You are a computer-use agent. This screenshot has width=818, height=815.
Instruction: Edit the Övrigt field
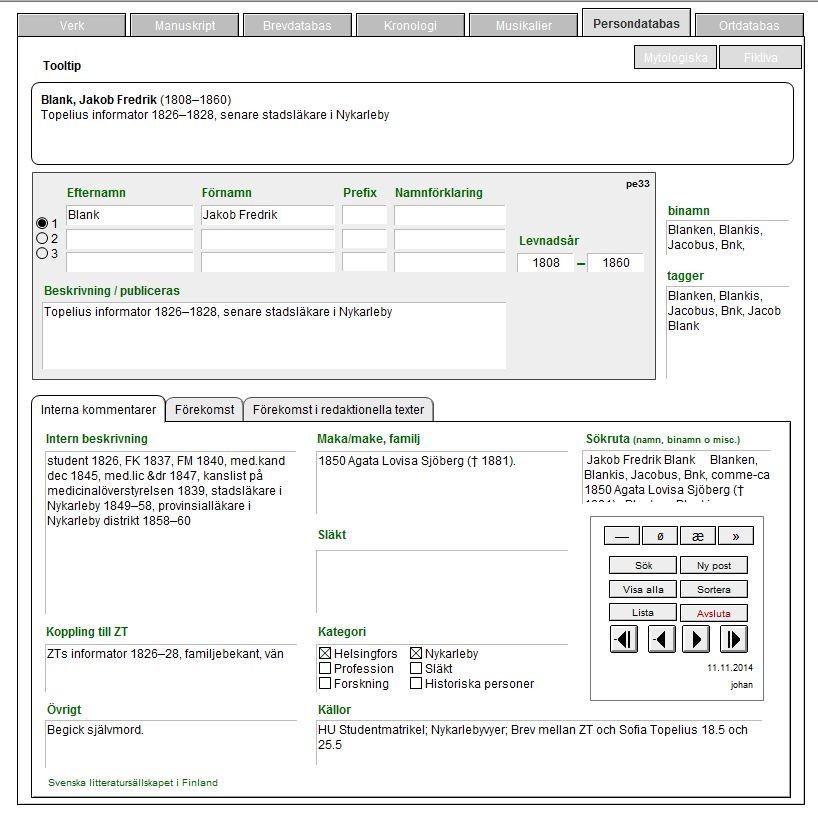pyautogui.click(x=171, y=744)
